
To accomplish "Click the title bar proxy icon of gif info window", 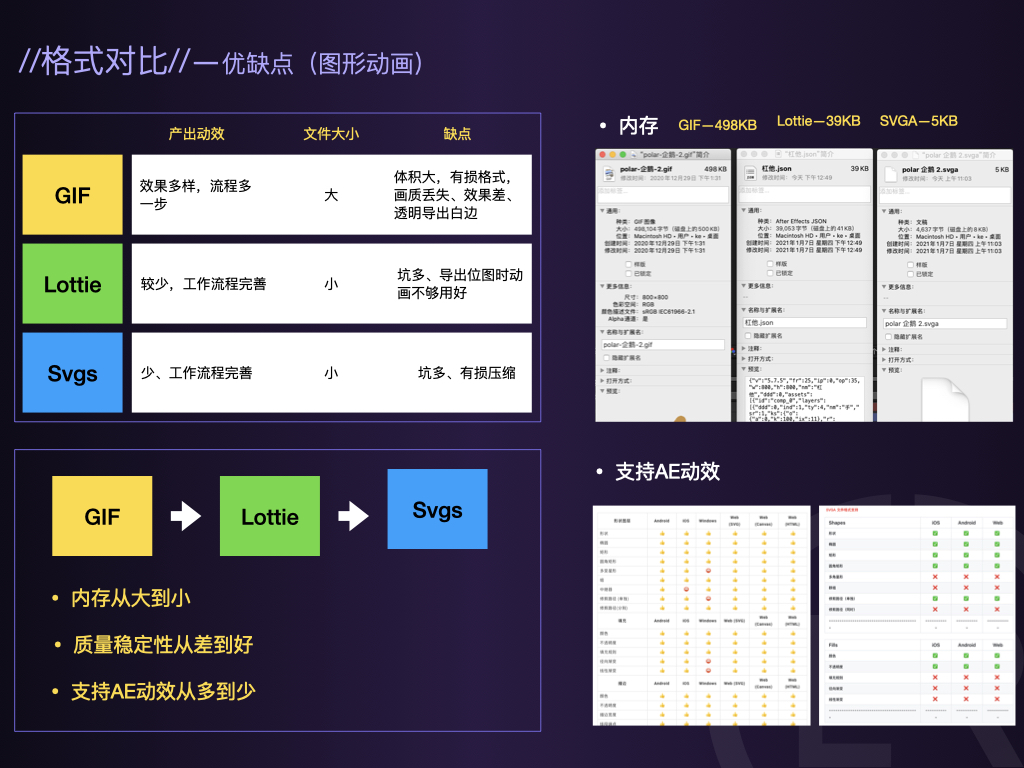I will (x=634, y=155).
